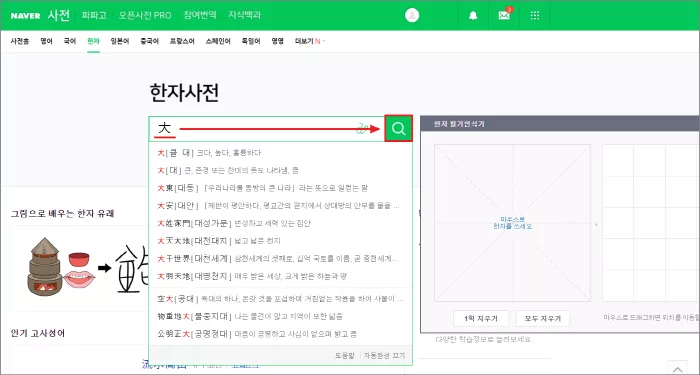The image size is (700, 375).
Task: Click the 한자 필기인식기 panel title bar
Action: 560,124
